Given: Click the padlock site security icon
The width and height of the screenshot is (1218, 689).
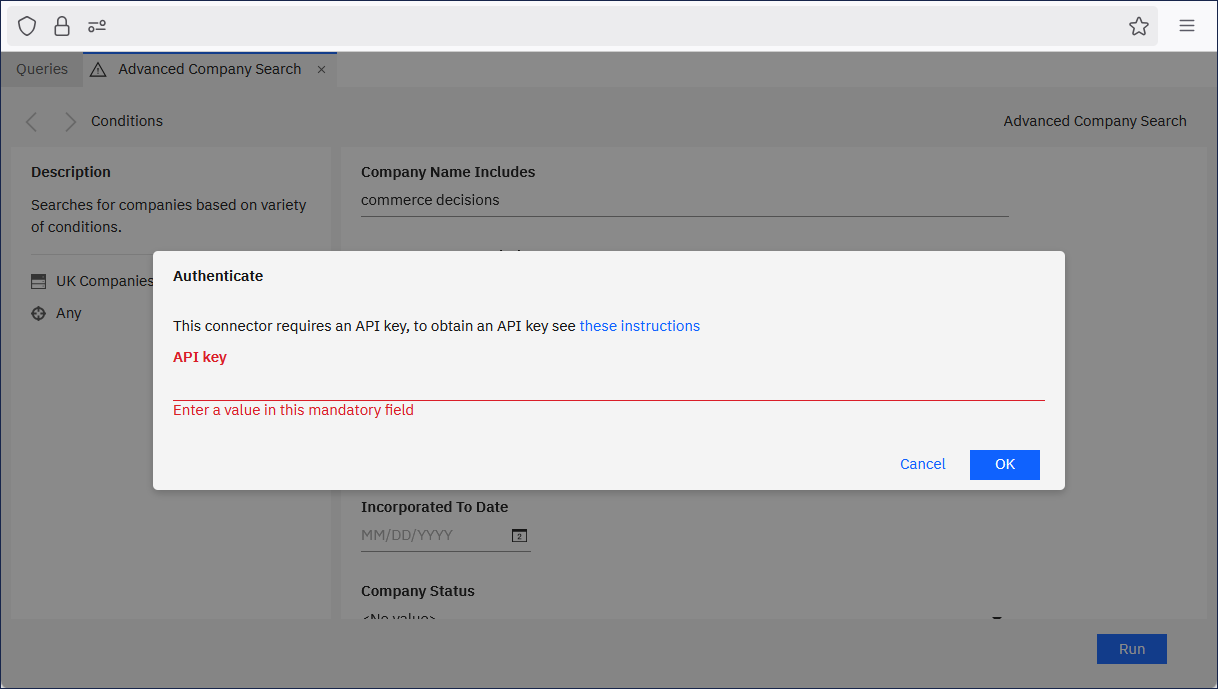Looking at the screenshot, I should coord(62,26).
